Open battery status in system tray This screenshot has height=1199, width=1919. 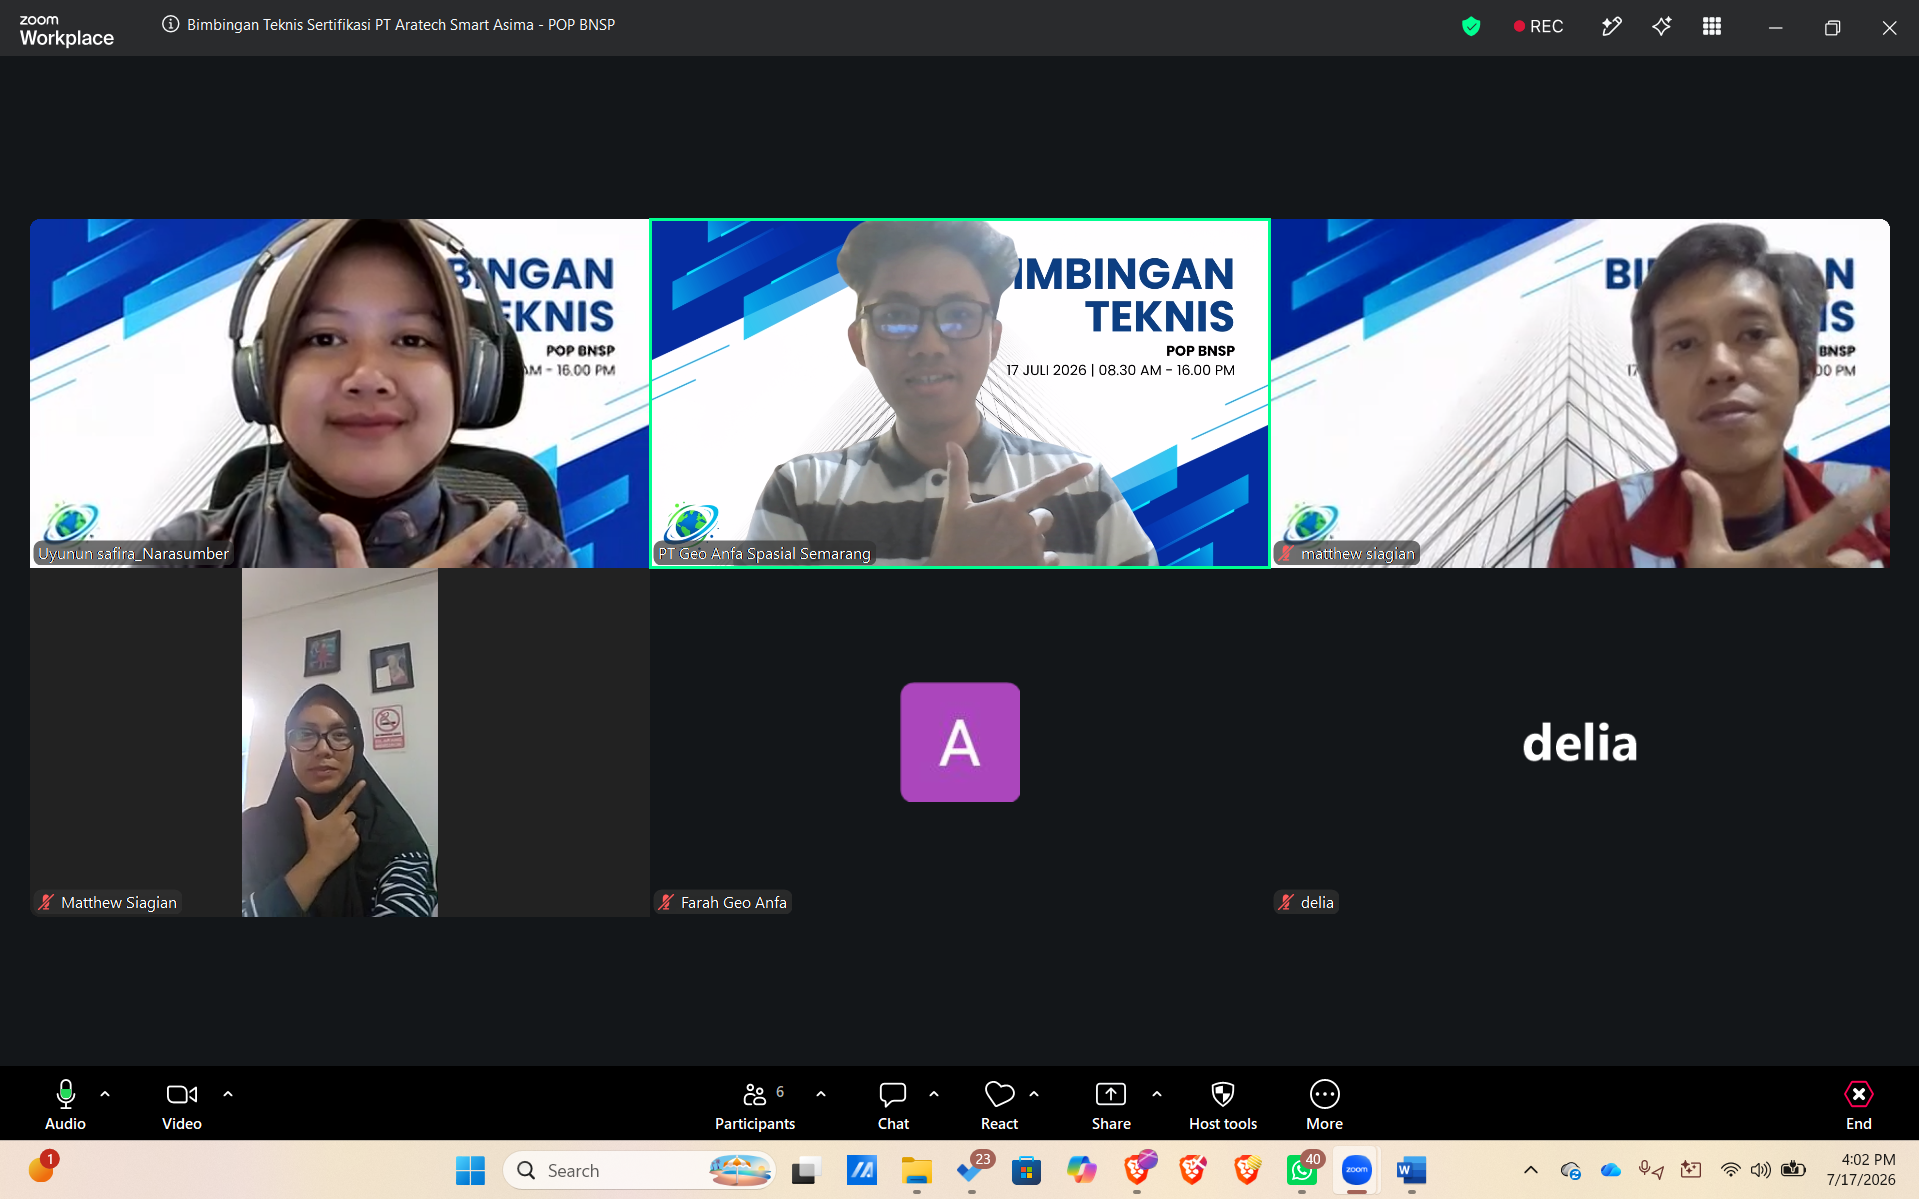click(1793, 1170)
